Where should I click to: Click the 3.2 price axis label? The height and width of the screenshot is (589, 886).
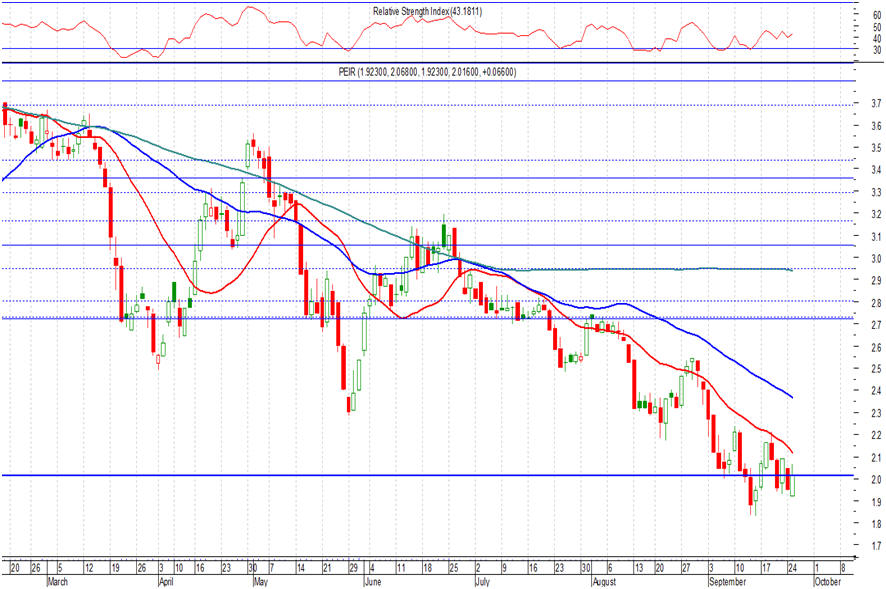[876, 214]
